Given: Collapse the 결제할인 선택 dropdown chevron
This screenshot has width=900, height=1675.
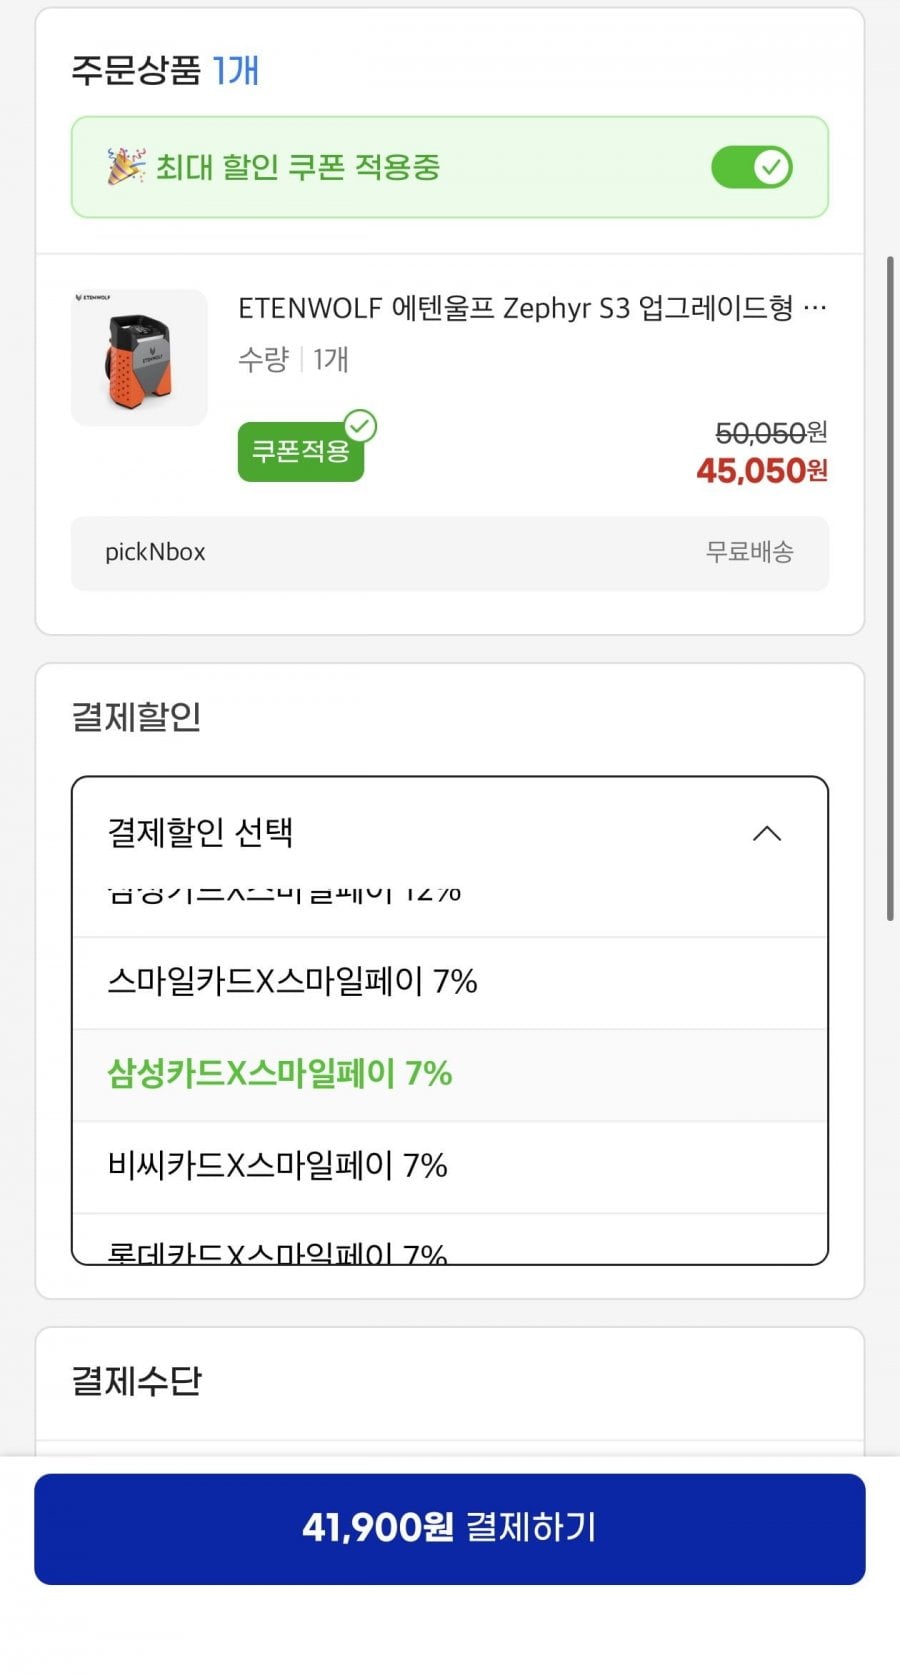Looking at the screenshot, I should (767, 833).
